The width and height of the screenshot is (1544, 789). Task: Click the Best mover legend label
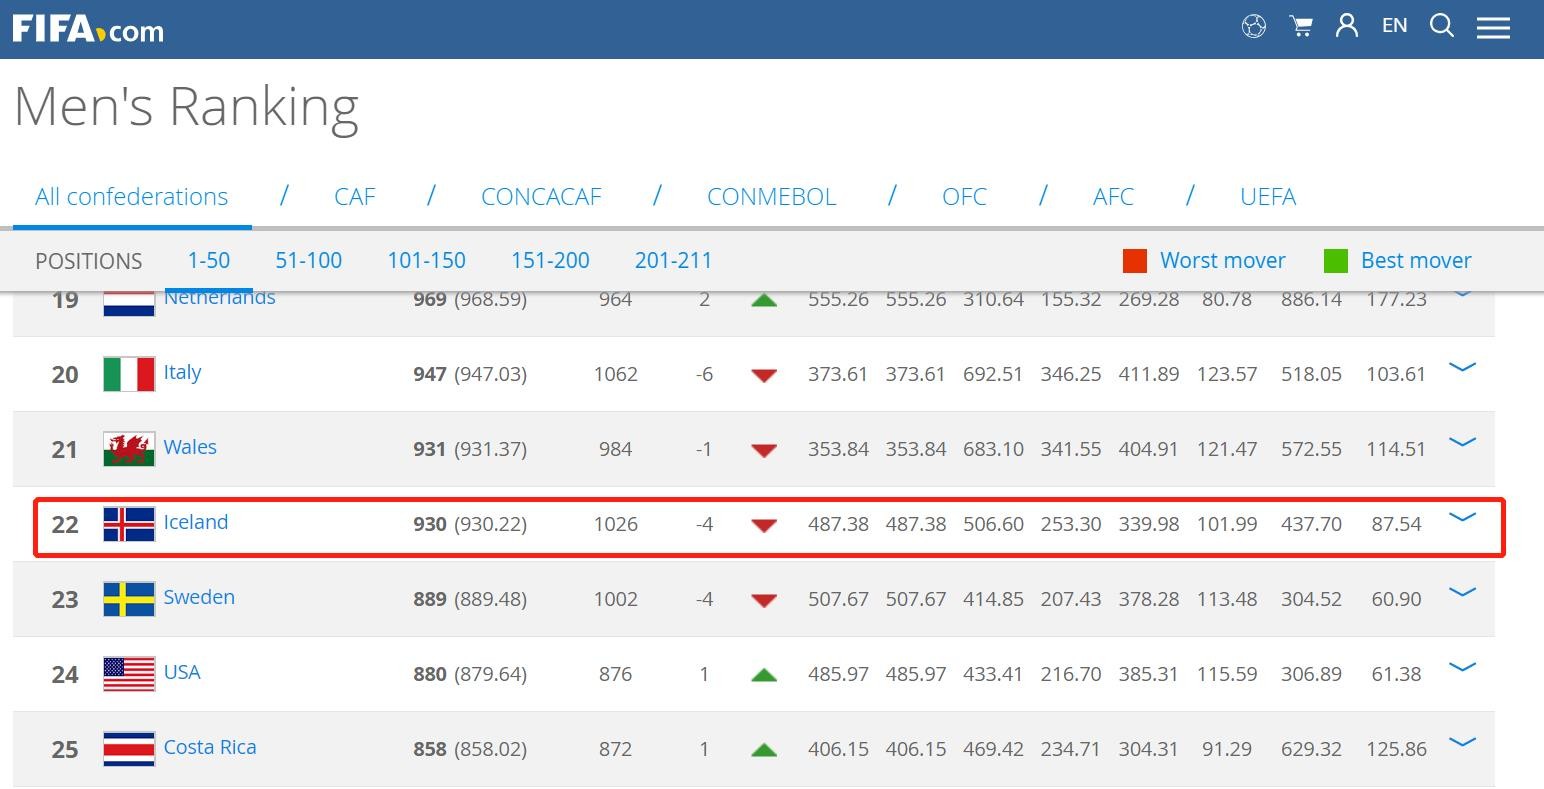point(1416,260)
